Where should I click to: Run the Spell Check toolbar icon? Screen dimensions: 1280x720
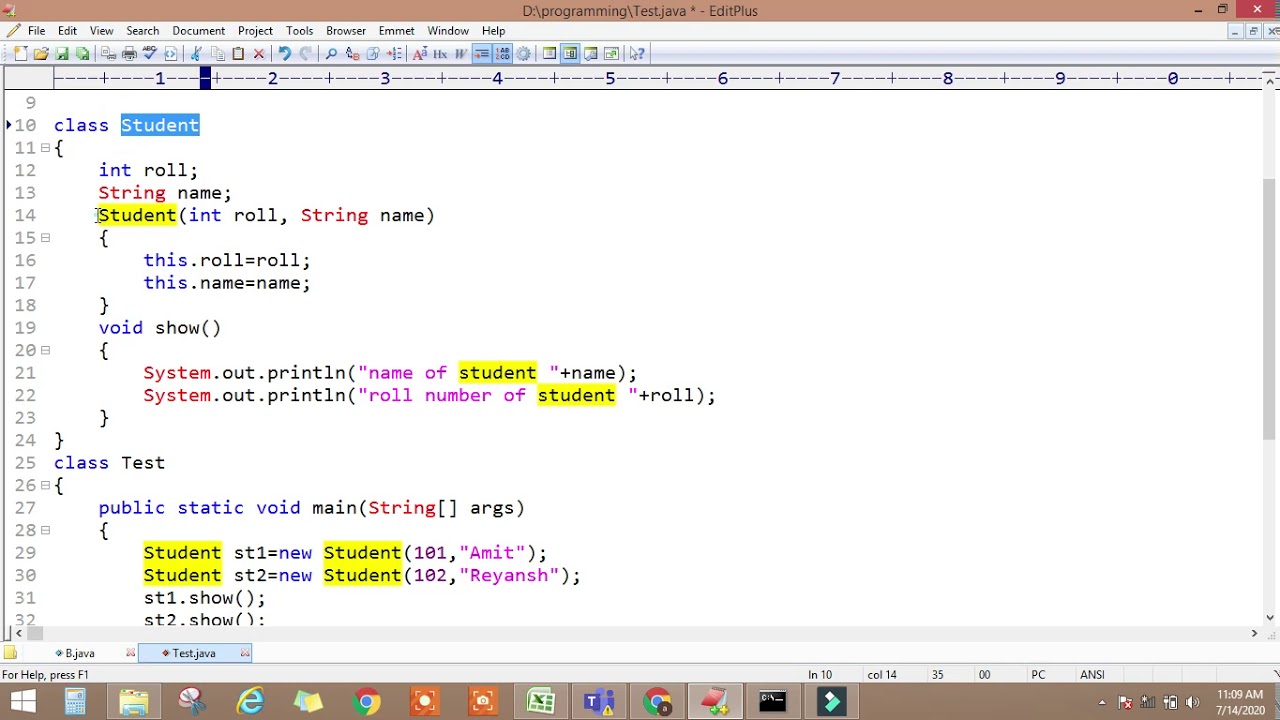[149, 53]
